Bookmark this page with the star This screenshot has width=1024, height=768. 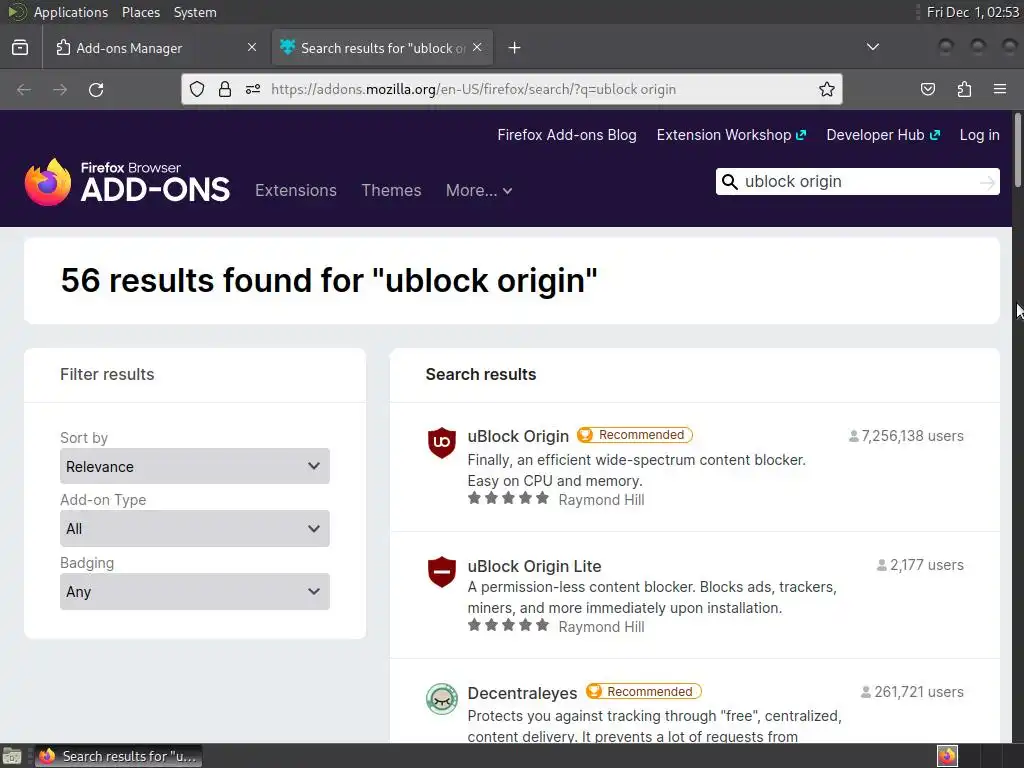(x=827, y=89)
